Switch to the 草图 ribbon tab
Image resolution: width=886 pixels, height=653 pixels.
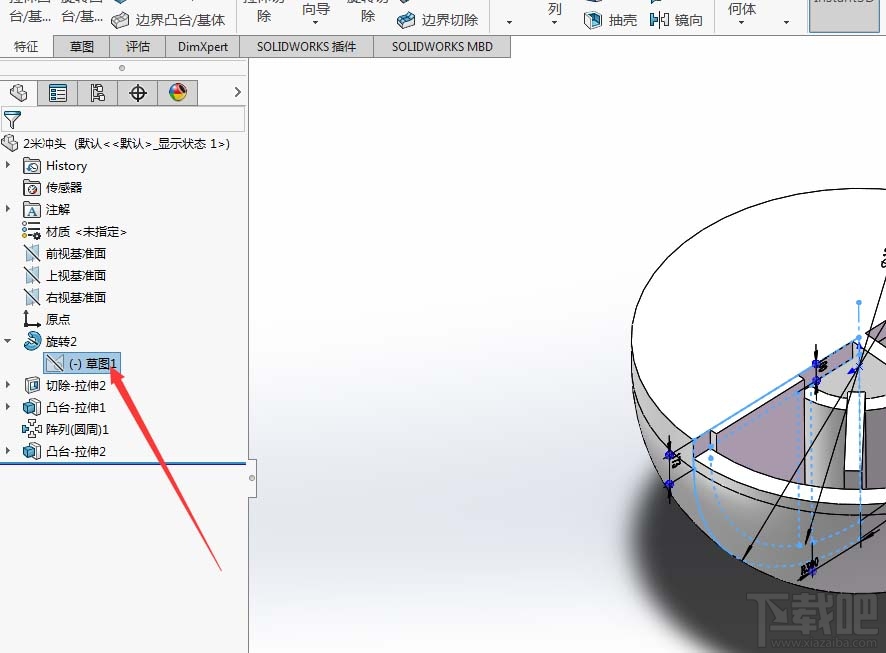(x=81, y=46)
